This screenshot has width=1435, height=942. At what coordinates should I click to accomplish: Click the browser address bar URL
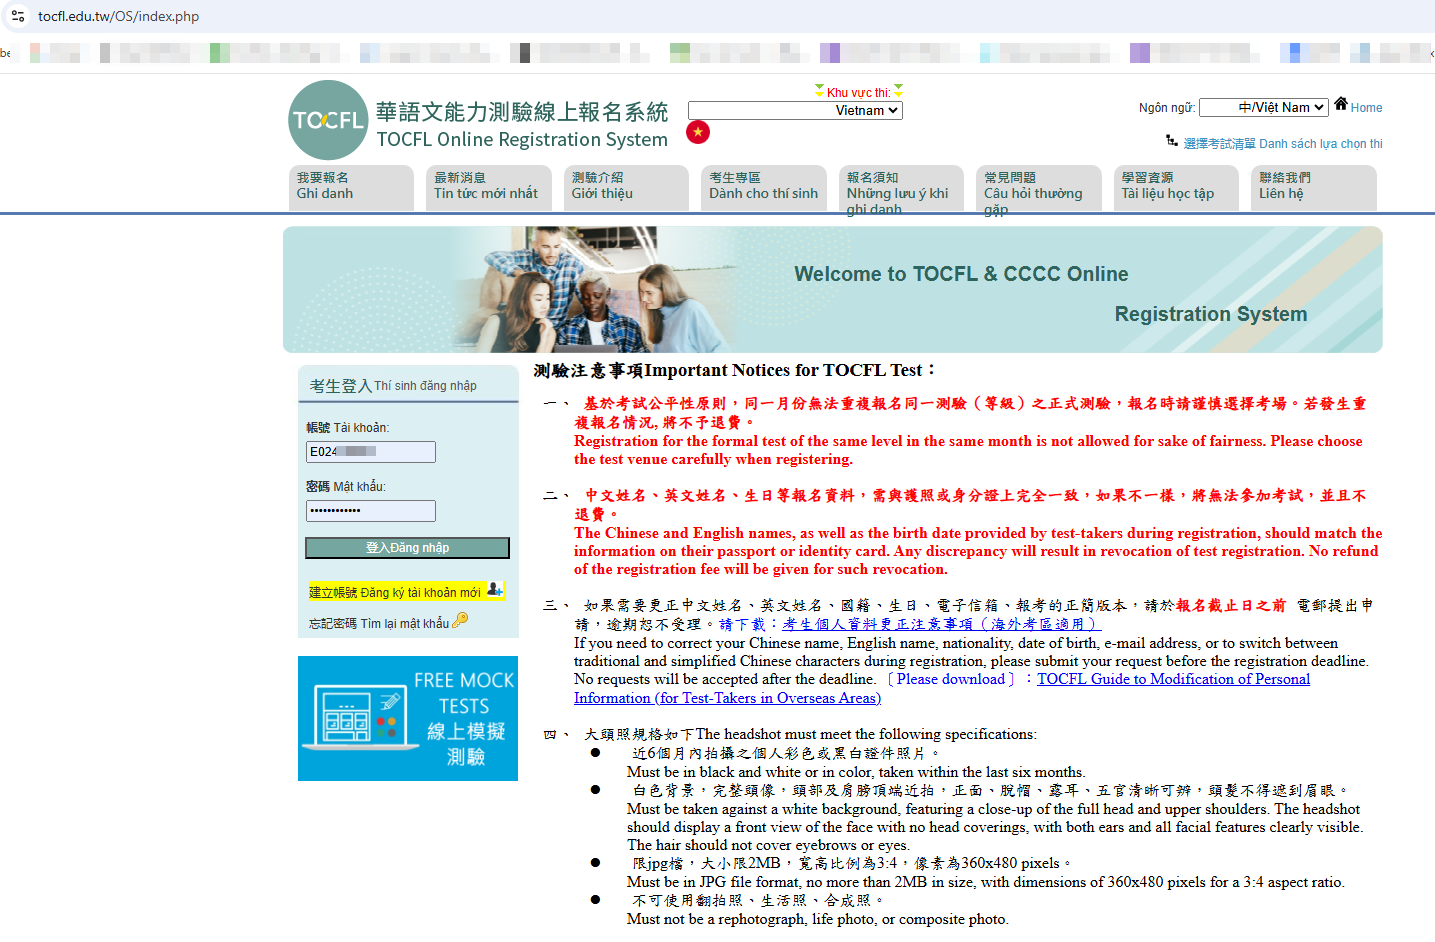point(118,16)
